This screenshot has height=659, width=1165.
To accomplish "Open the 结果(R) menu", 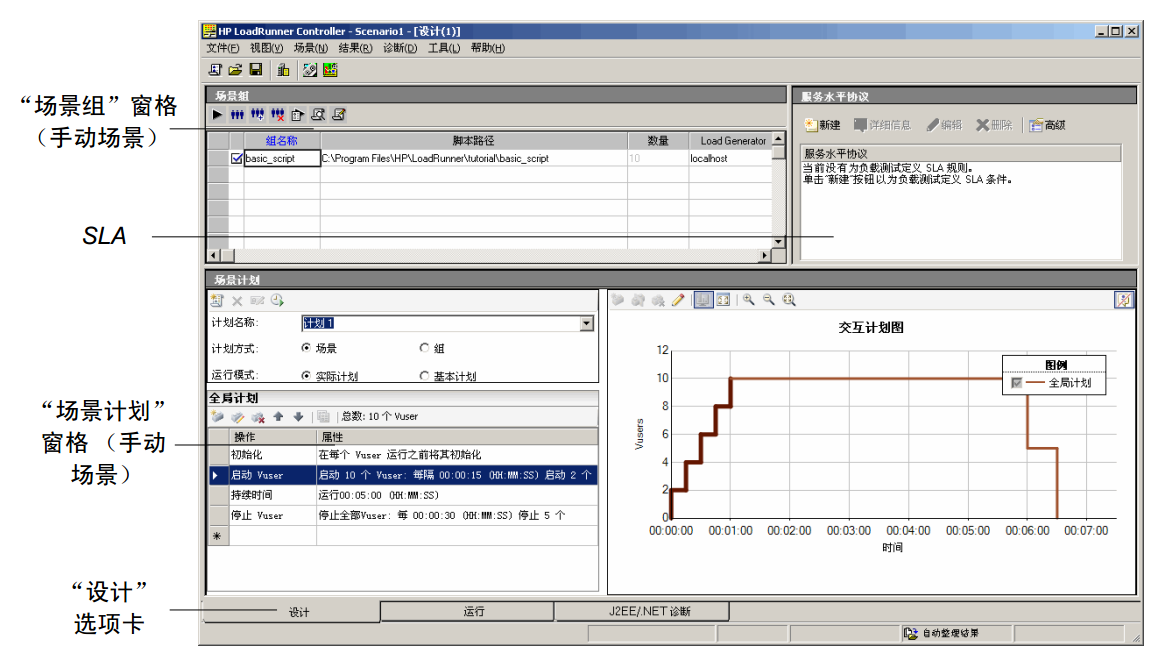I will [355, 48].
